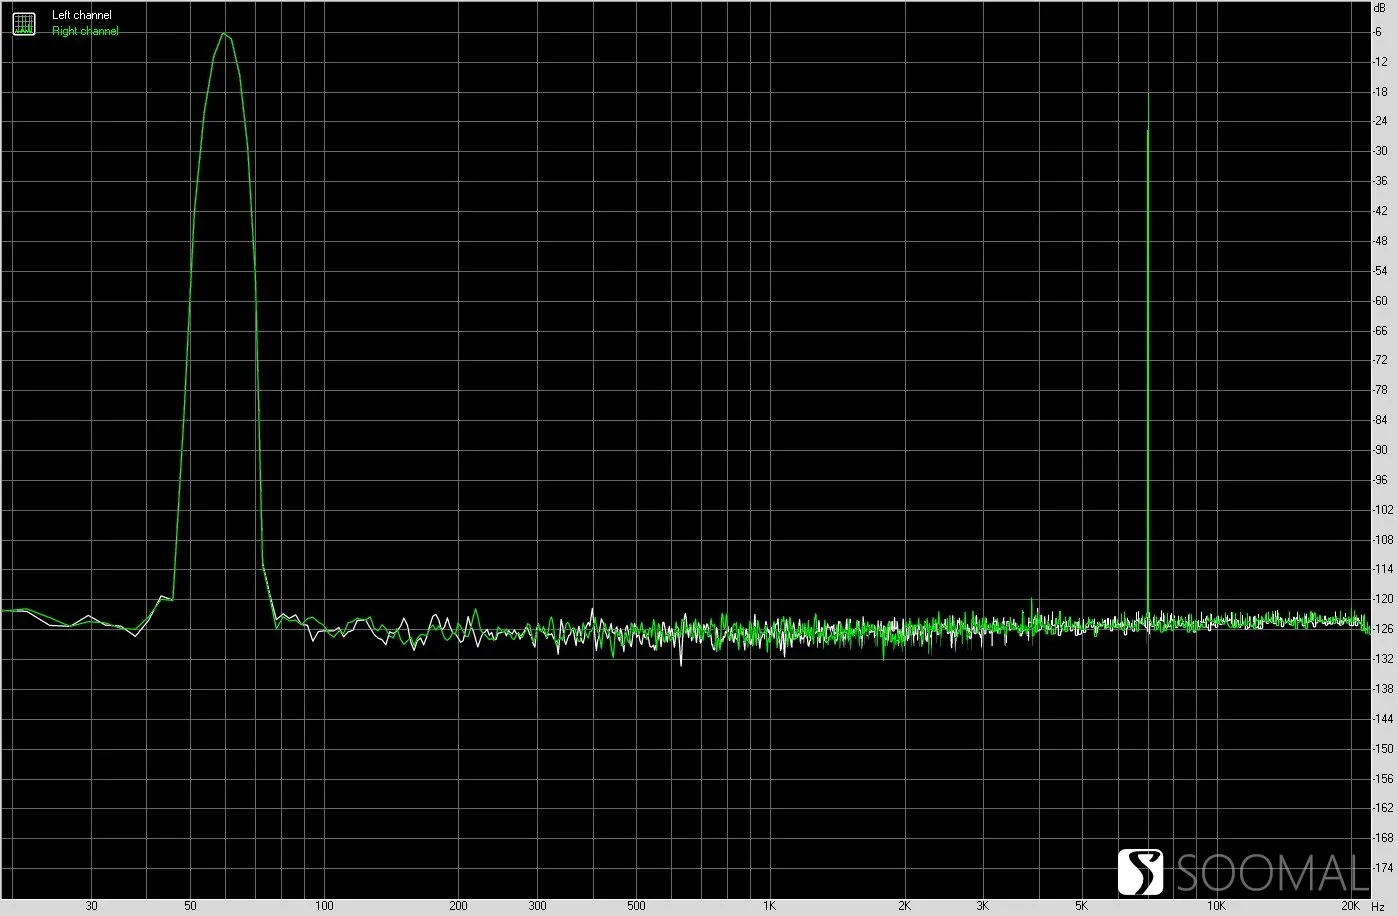Click the -156 value on the dB axis
Viewport: 1398px width, 916px height.
point(1382,779)
